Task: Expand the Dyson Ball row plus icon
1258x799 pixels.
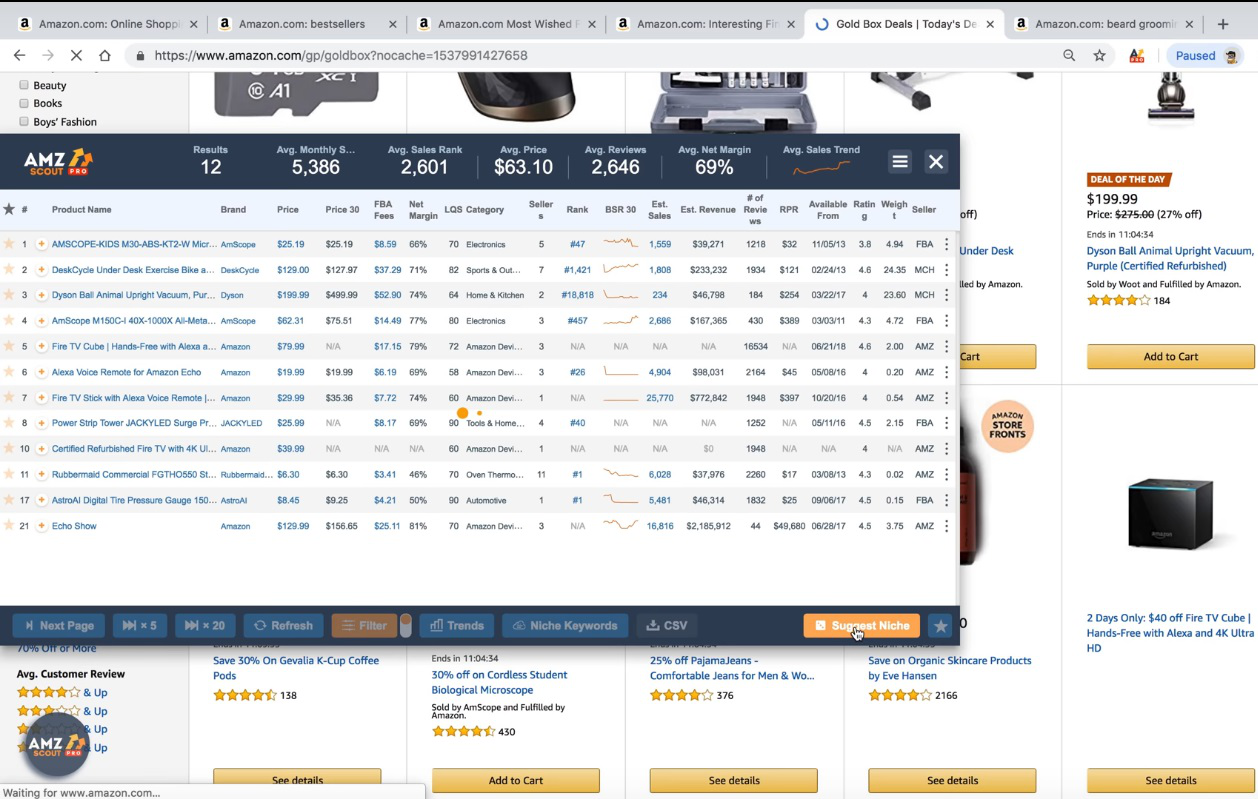Action: coord(41,295)
